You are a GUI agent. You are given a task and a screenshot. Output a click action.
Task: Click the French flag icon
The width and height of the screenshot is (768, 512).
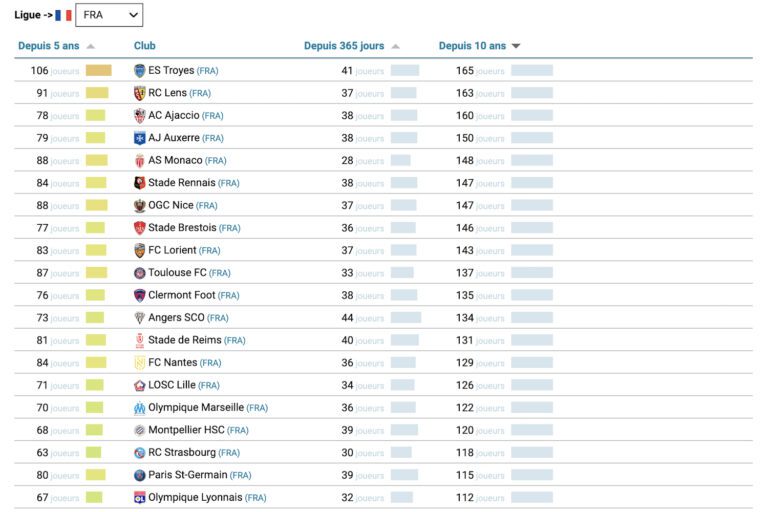tap(63, 15)
